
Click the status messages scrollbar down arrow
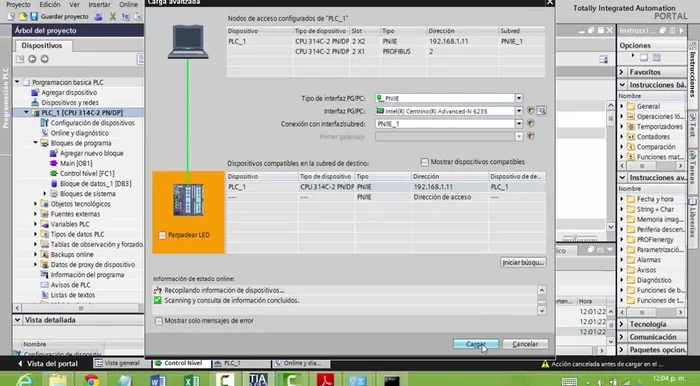click(542, 311)
